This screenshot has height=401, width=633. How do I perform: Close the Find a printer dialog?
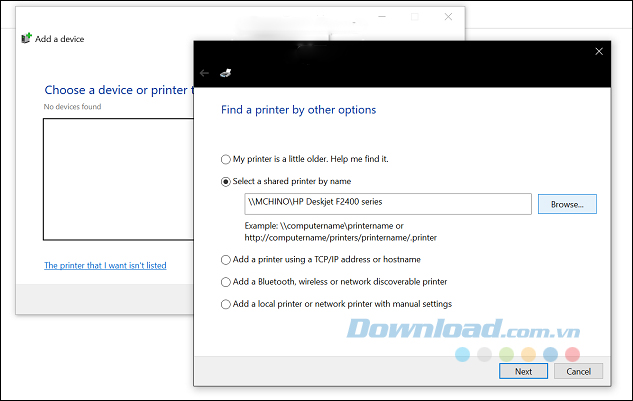(599, 51)
